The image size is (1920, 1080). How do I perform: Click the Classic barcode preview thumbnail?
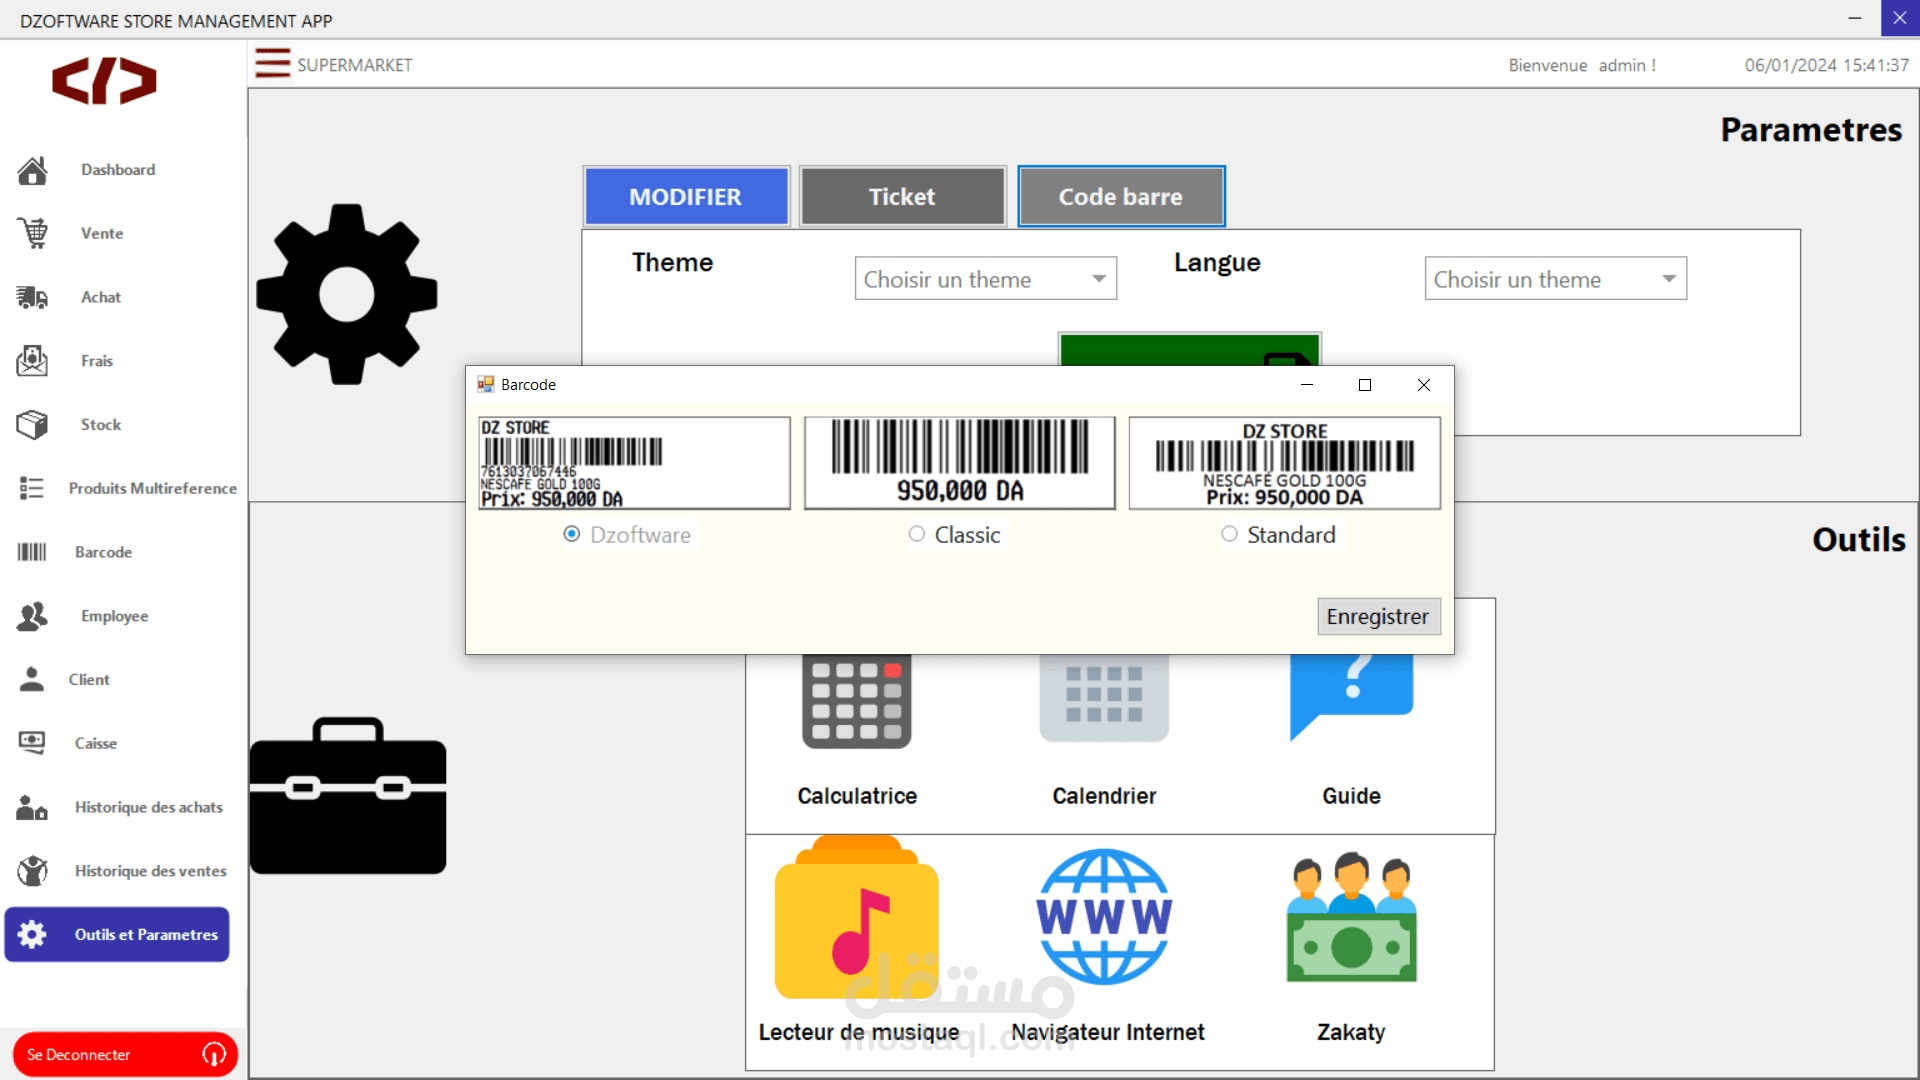point(959,463)
